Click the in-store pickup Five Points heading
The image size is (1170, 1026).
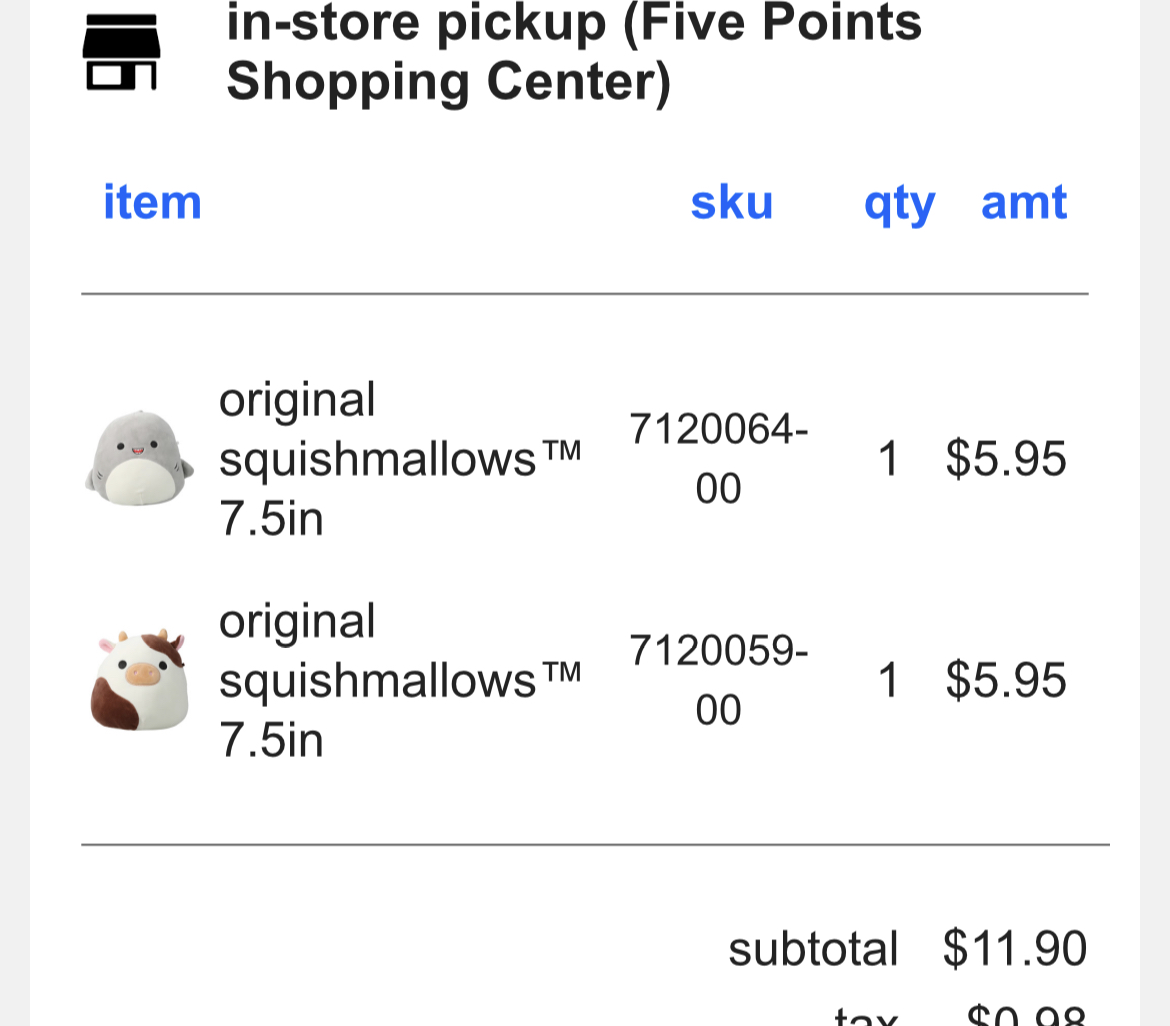click(573, 51)
